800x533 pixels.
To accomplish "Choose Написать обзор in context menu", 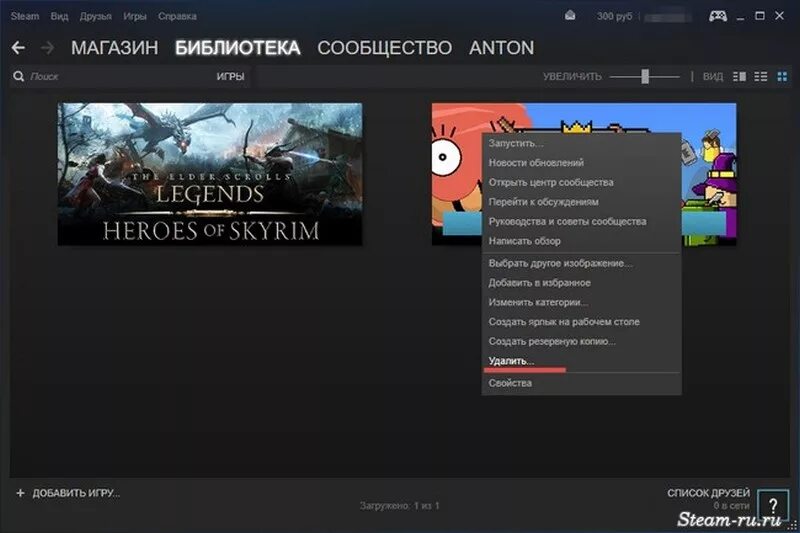I will (582, 241).
